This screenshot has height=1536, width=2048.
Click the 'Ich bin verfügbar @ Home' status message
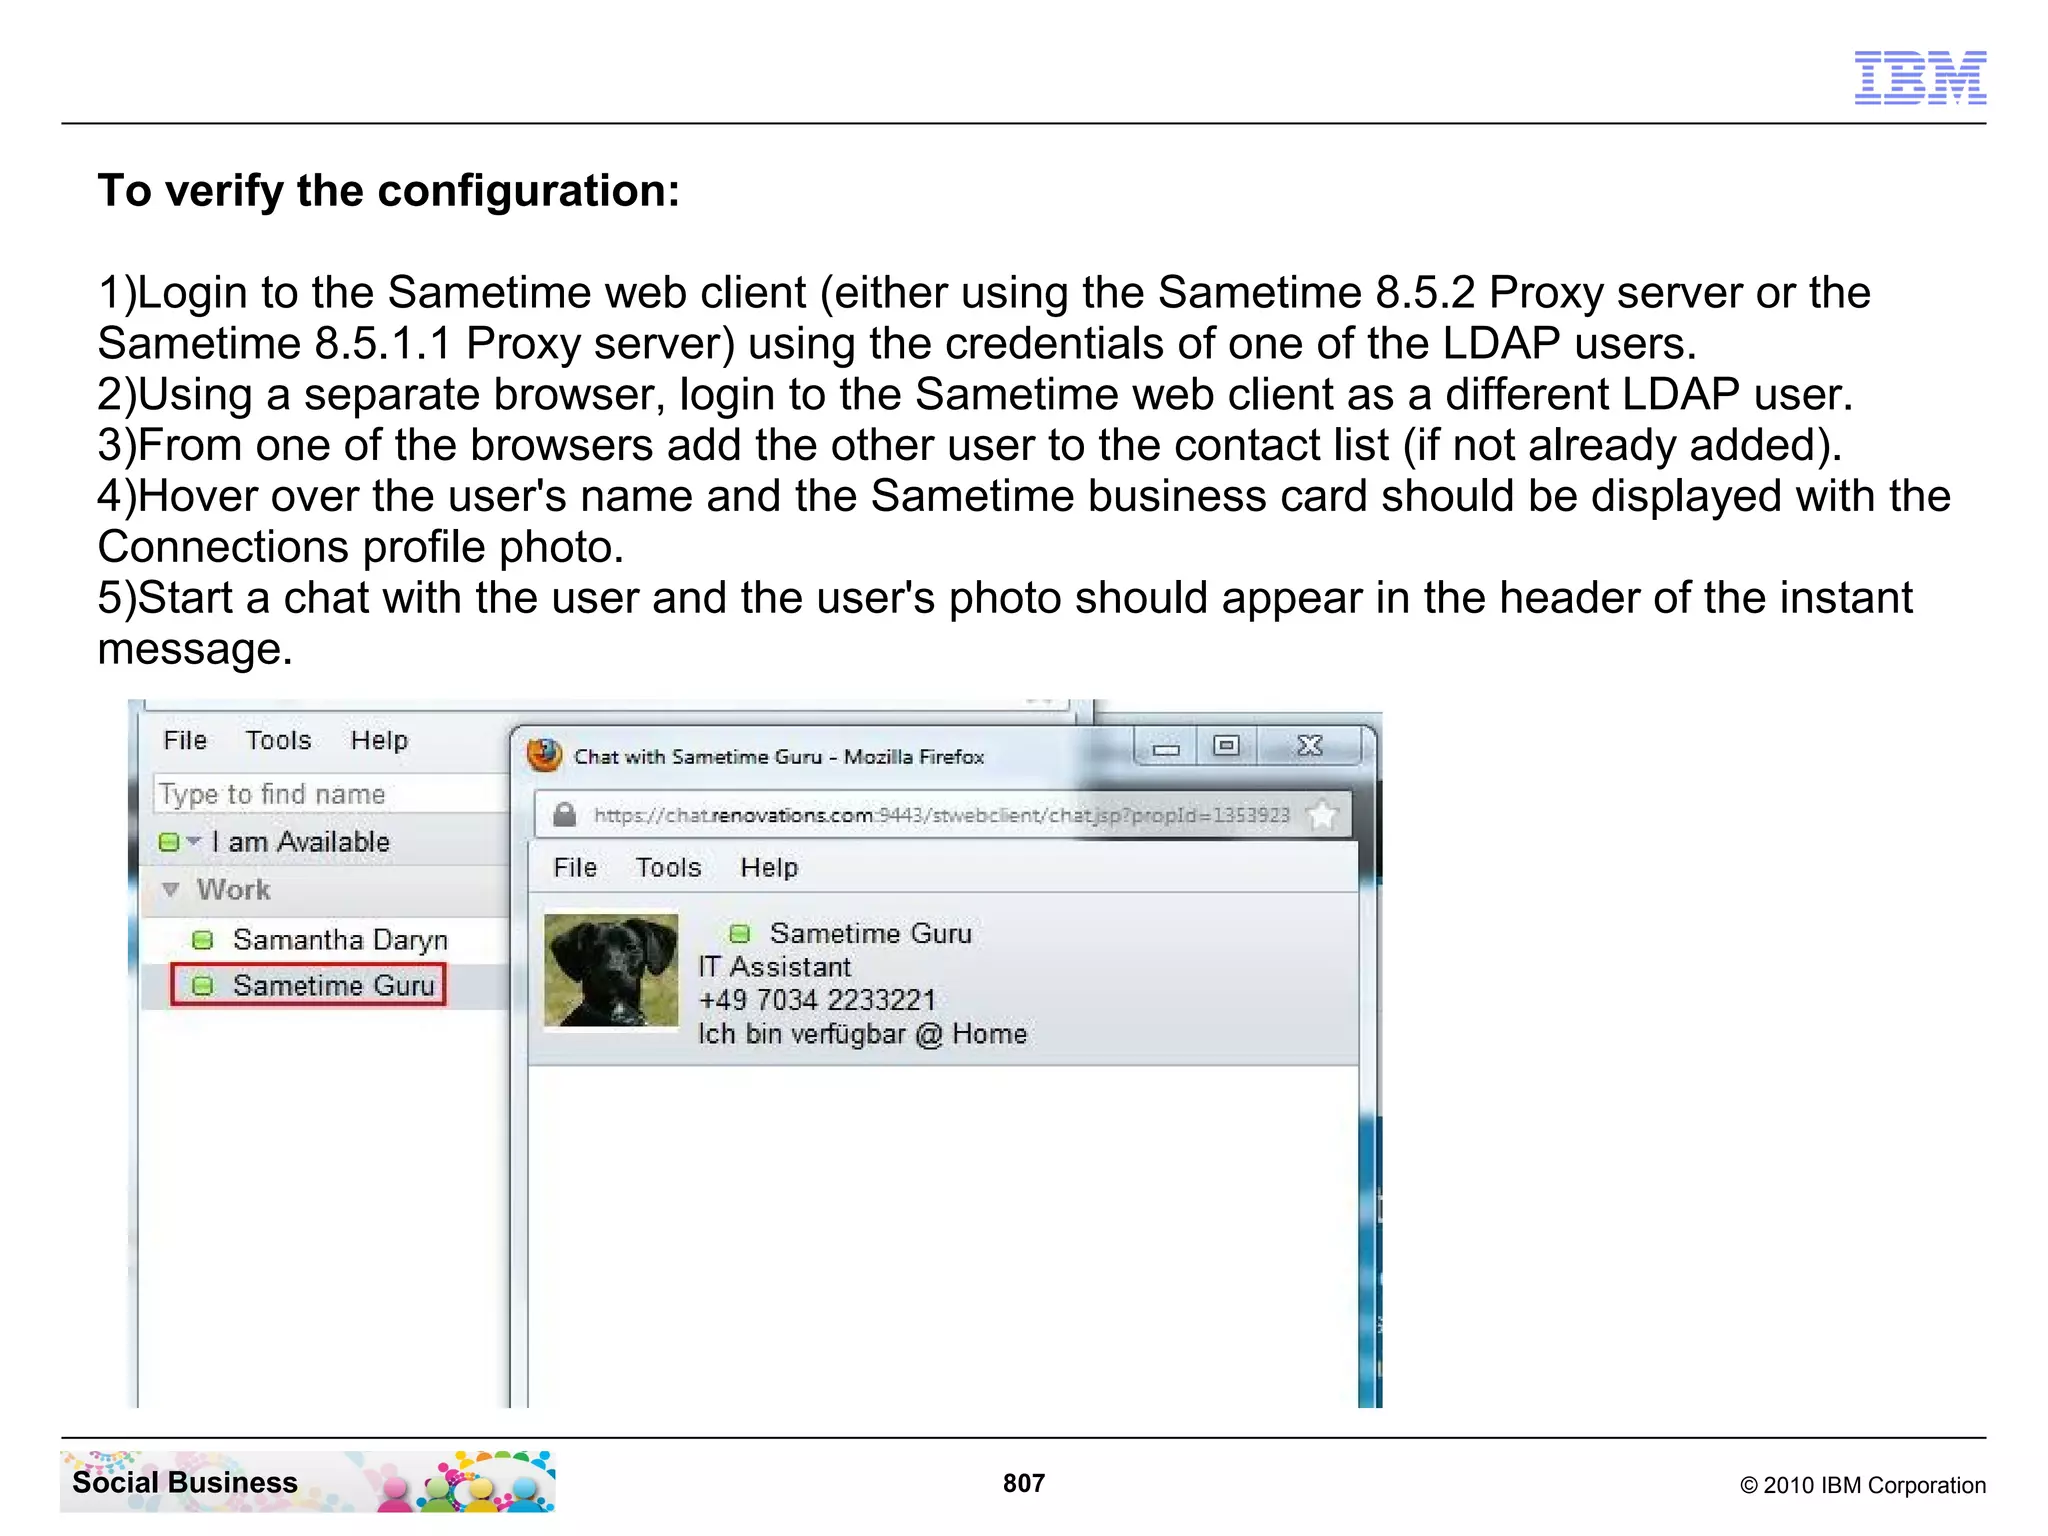862,1034
